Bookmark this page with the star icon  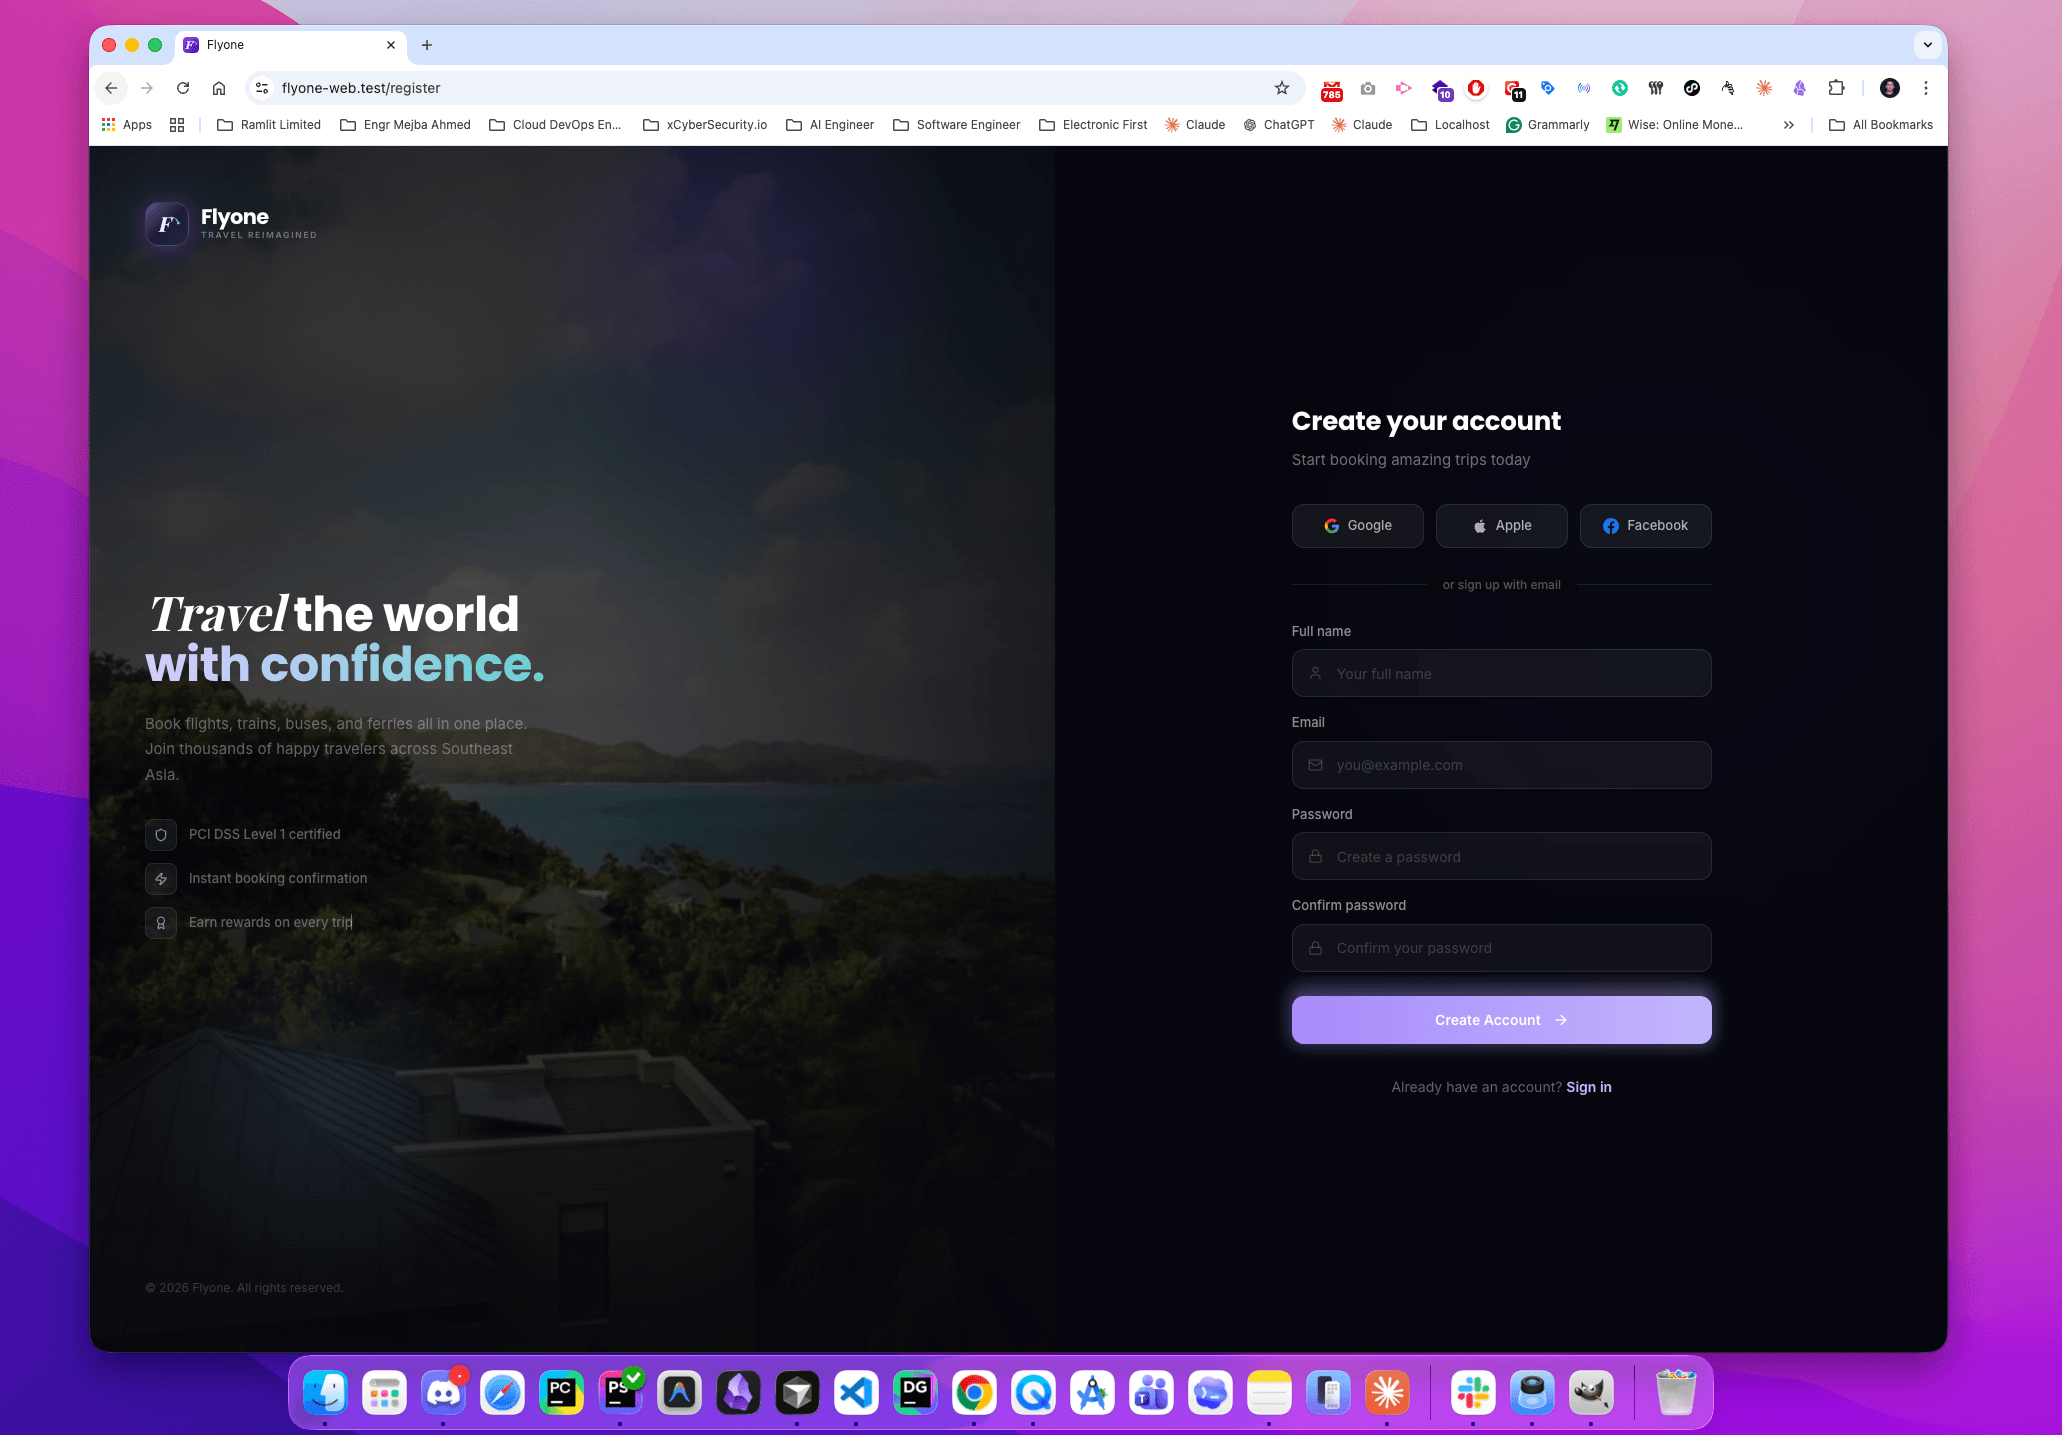pos(1282,88)
